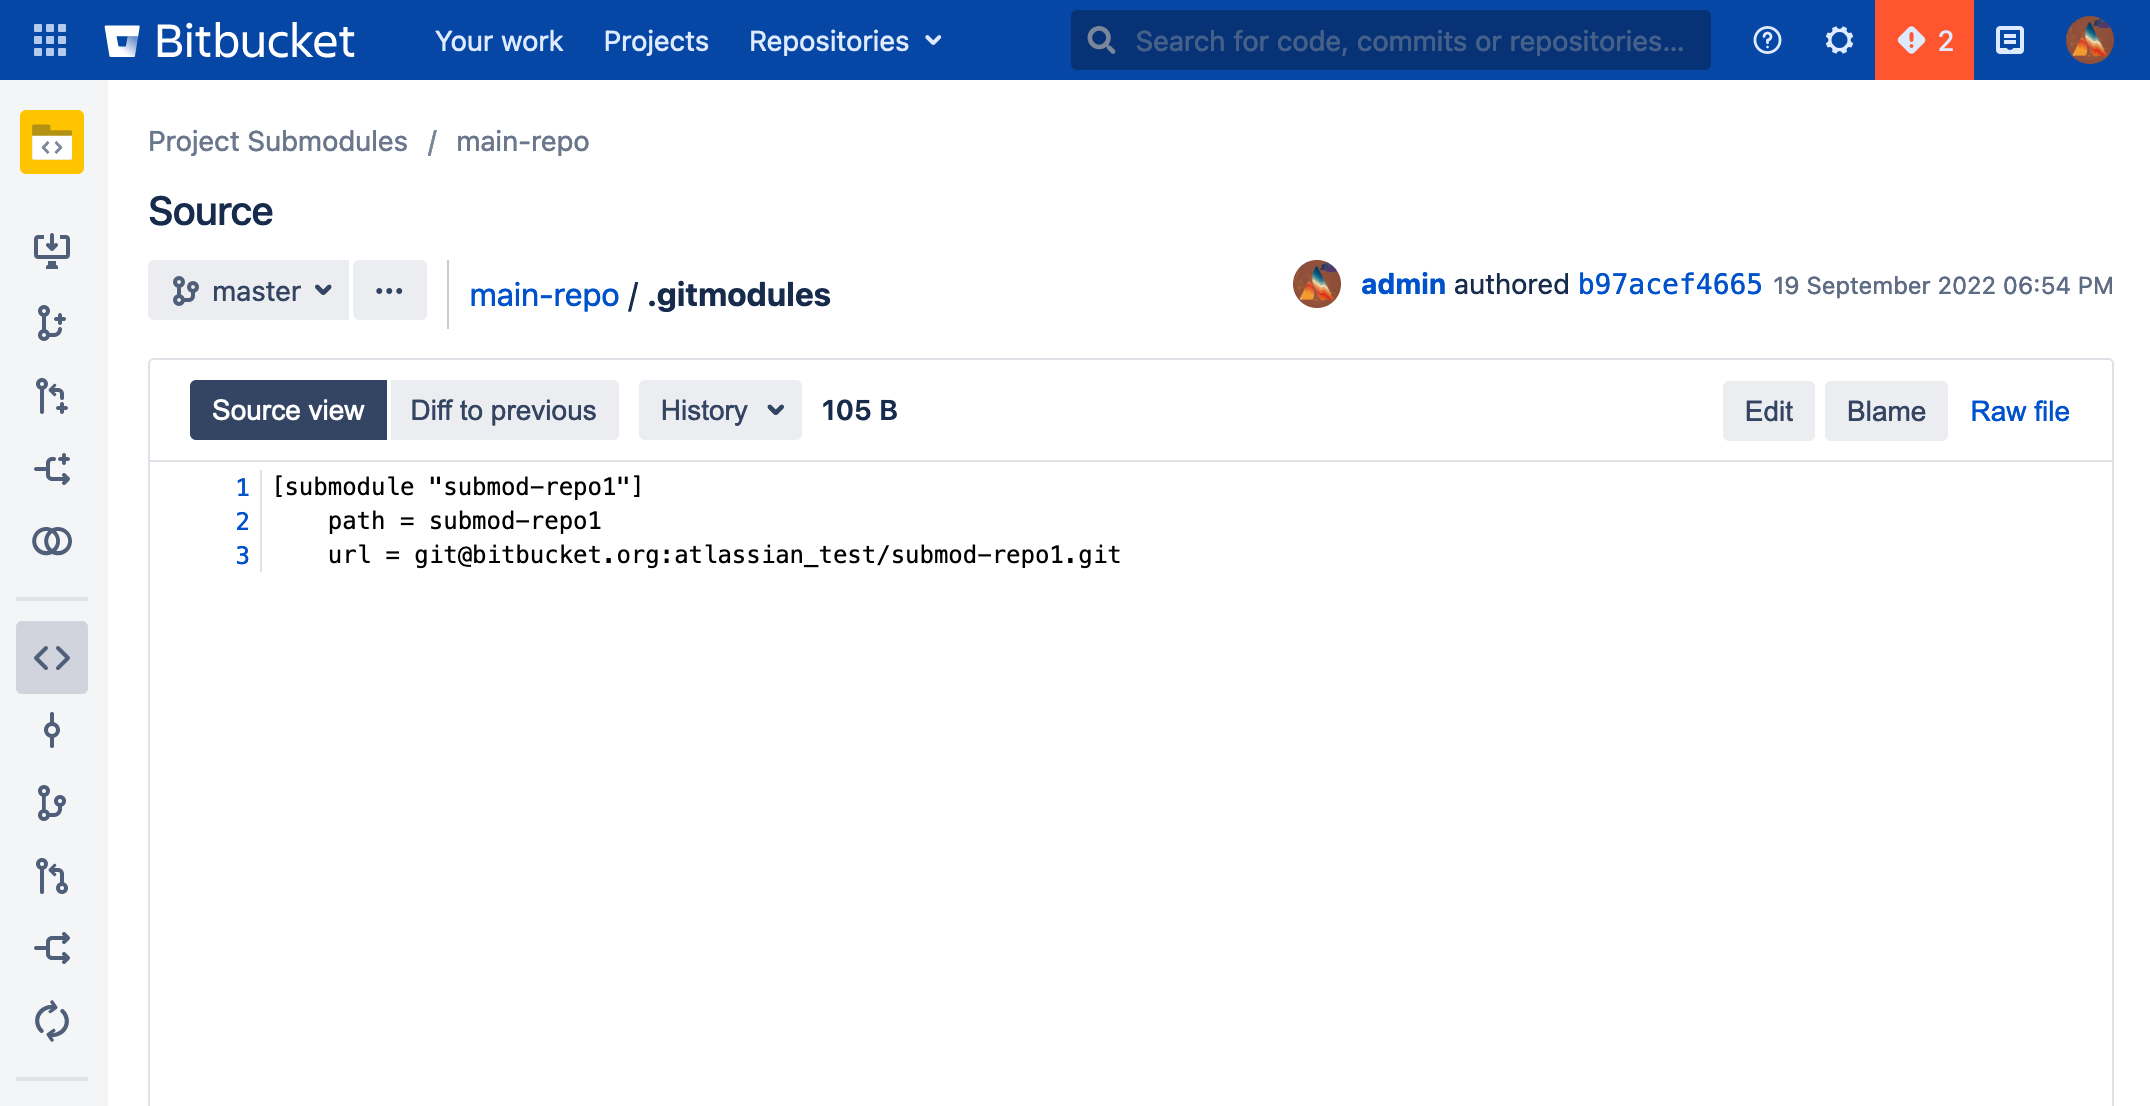This screenshot has height=1106, width=2150.
Task: Switch to Source view
Action: [288, 410]
